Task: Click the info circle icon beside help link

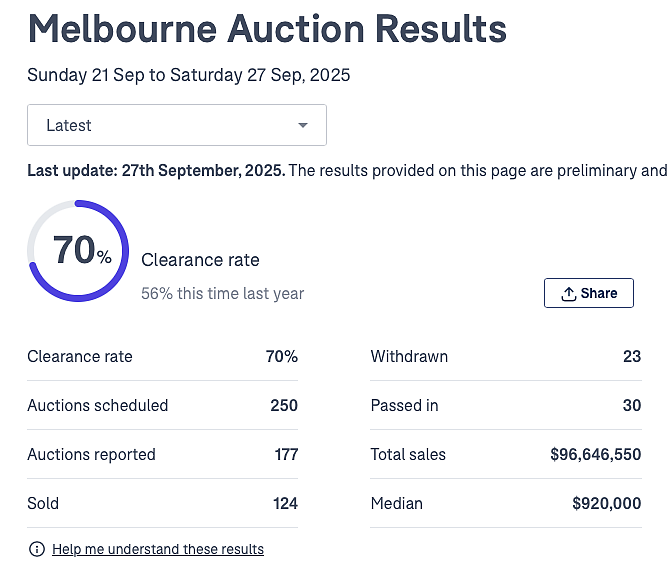Action: (x=37, y=549)
